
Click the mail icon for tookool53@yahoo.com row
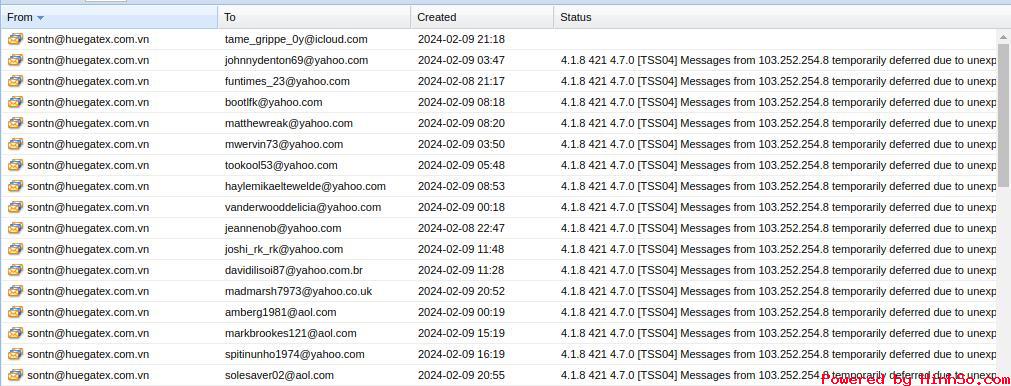point(15,165)
